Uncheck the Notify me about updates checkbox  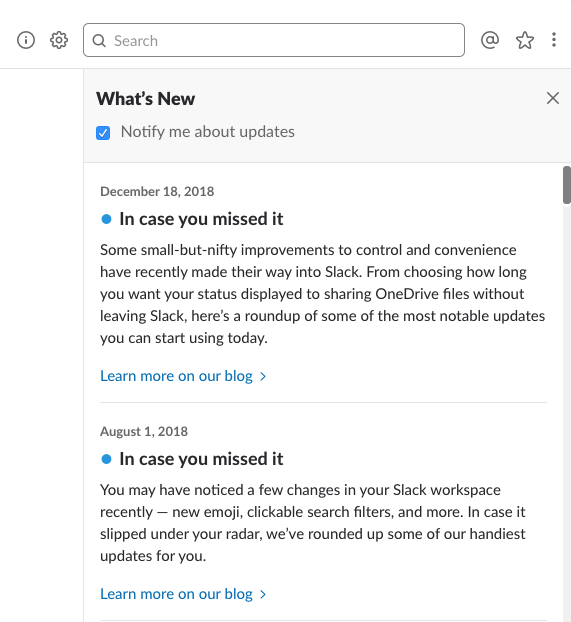(103, 133)
